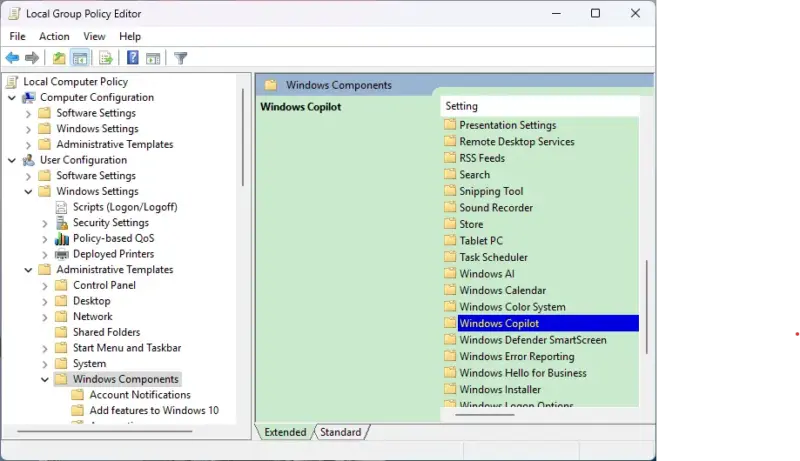Toggle Show/Hide Console Tree icon
This screenshot has width=800, height=461.
pos(80,58)
